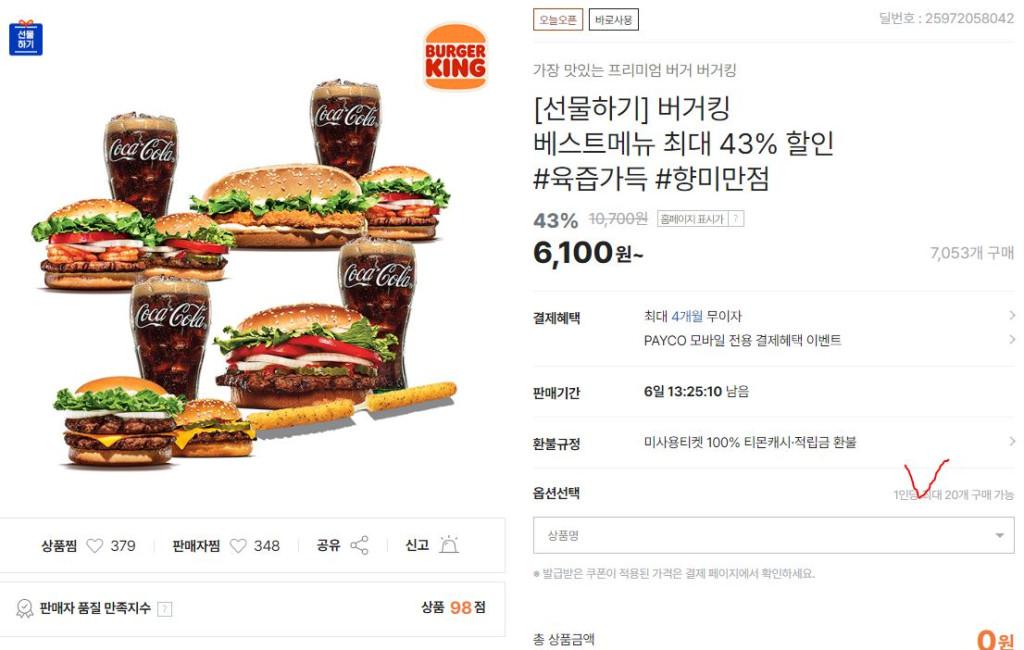Expand the 환불규정 row chevron
The image size is (1024, 650).
[x=1012, y=442]
